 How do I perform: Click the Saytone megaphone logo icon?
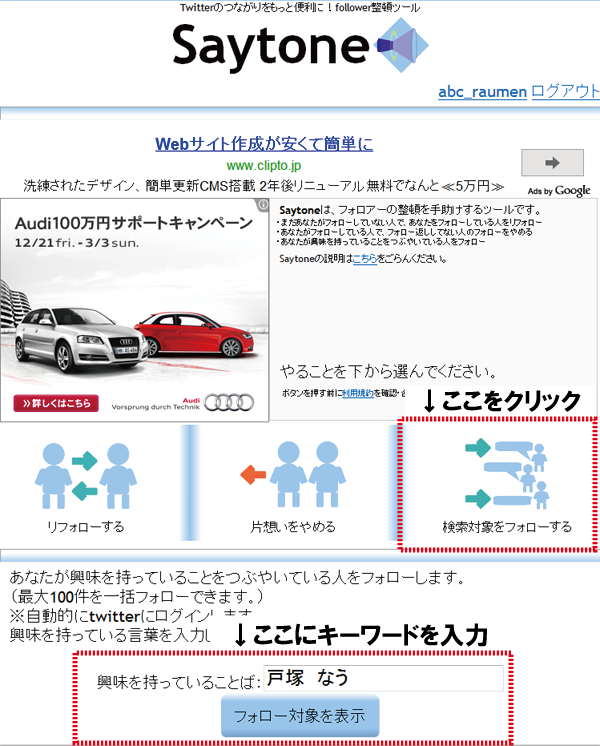pos(402,46)
